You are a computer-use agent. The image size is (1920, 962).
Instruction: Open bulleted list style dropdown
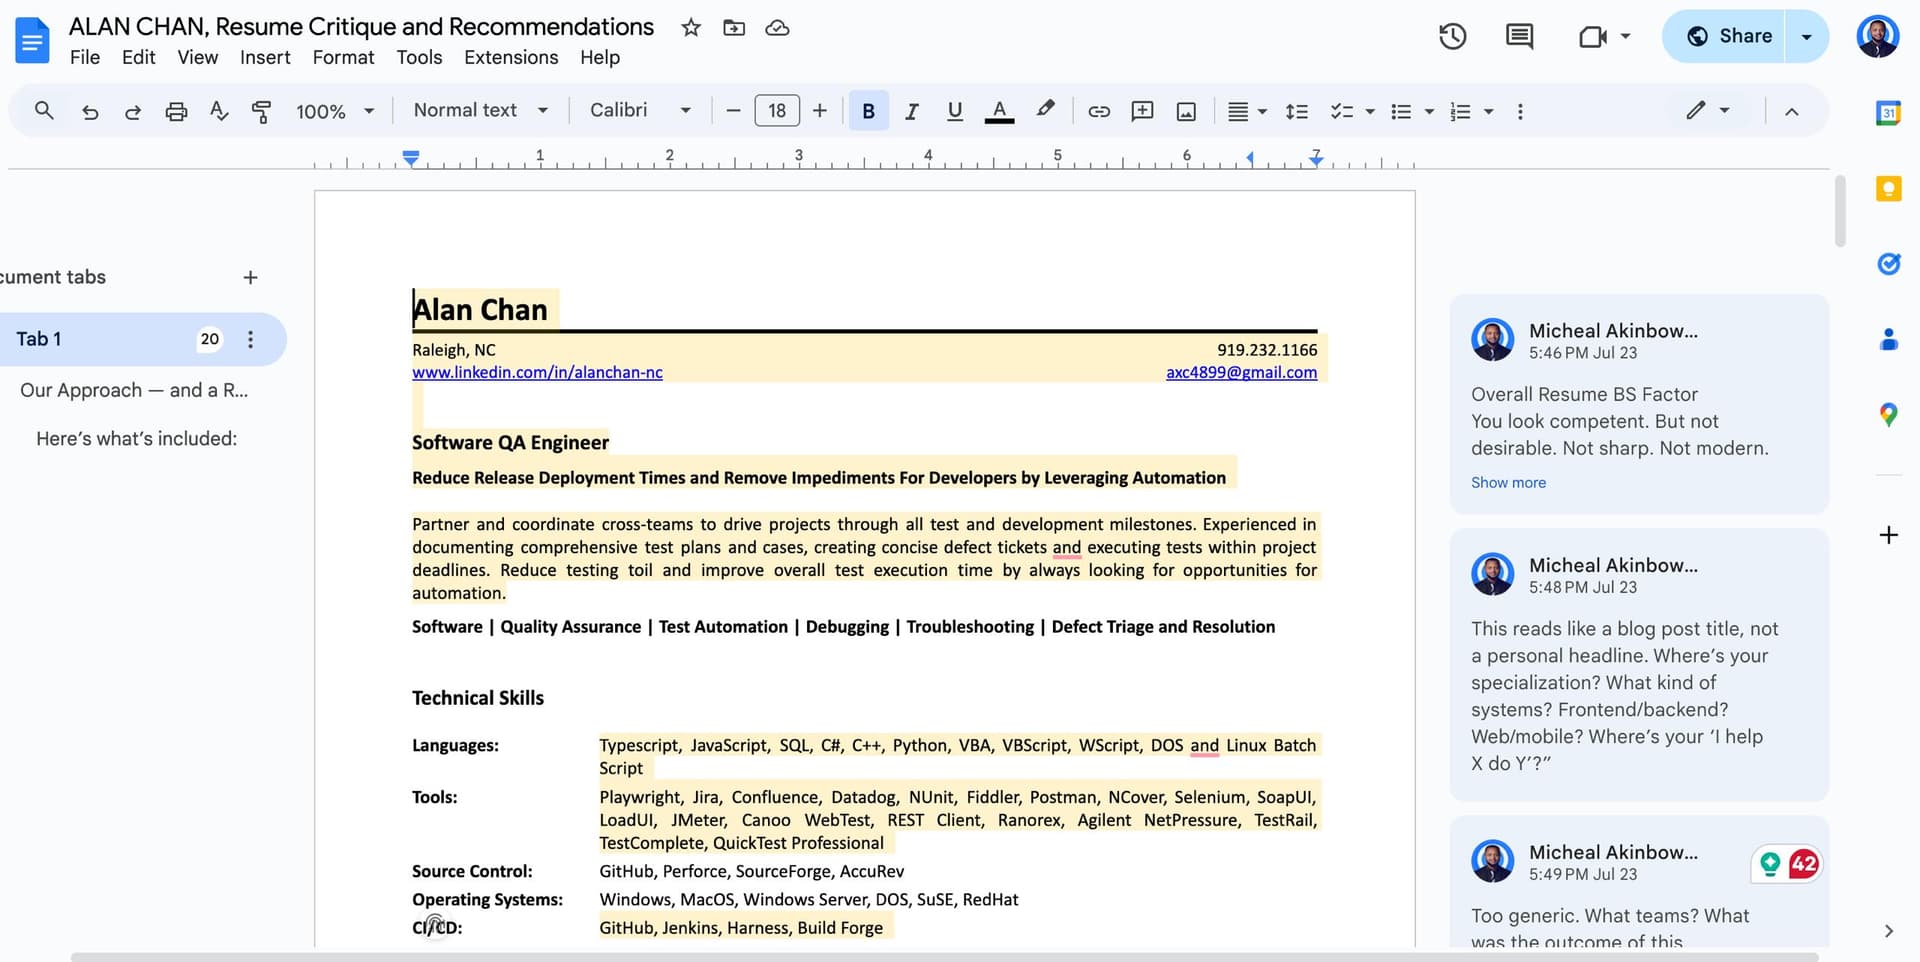(1429, 111)
